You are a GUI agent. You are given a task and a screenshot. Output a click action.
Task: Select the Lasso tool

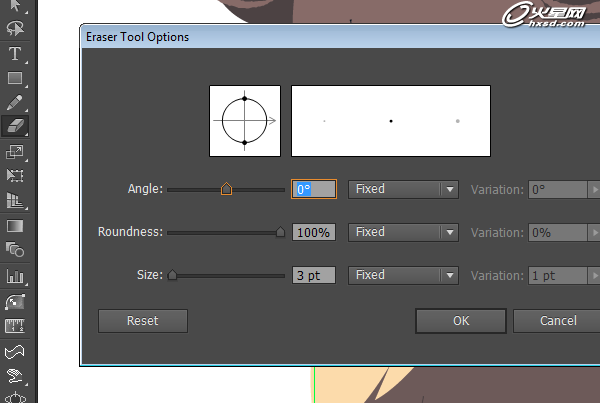(15, 28)
